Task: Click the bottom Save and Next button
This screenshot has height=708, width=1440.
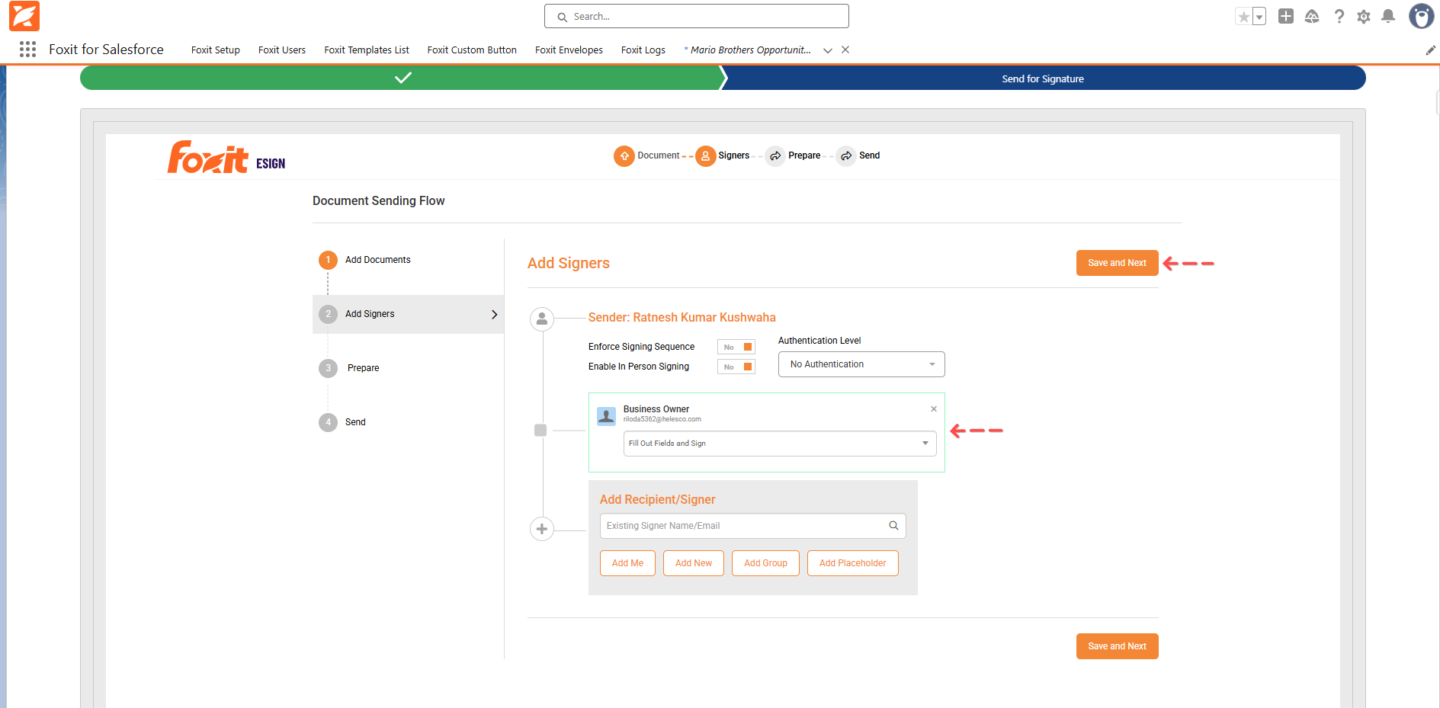Action: pyautogui.click(x=1117, y=646)
